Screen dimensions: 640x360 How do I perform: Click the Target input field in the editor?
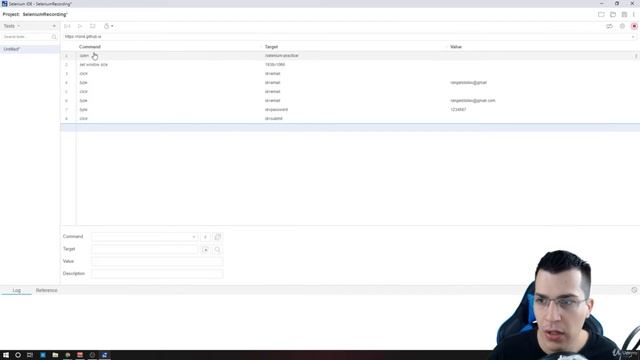pyautogui.click(x=144, y=249)
